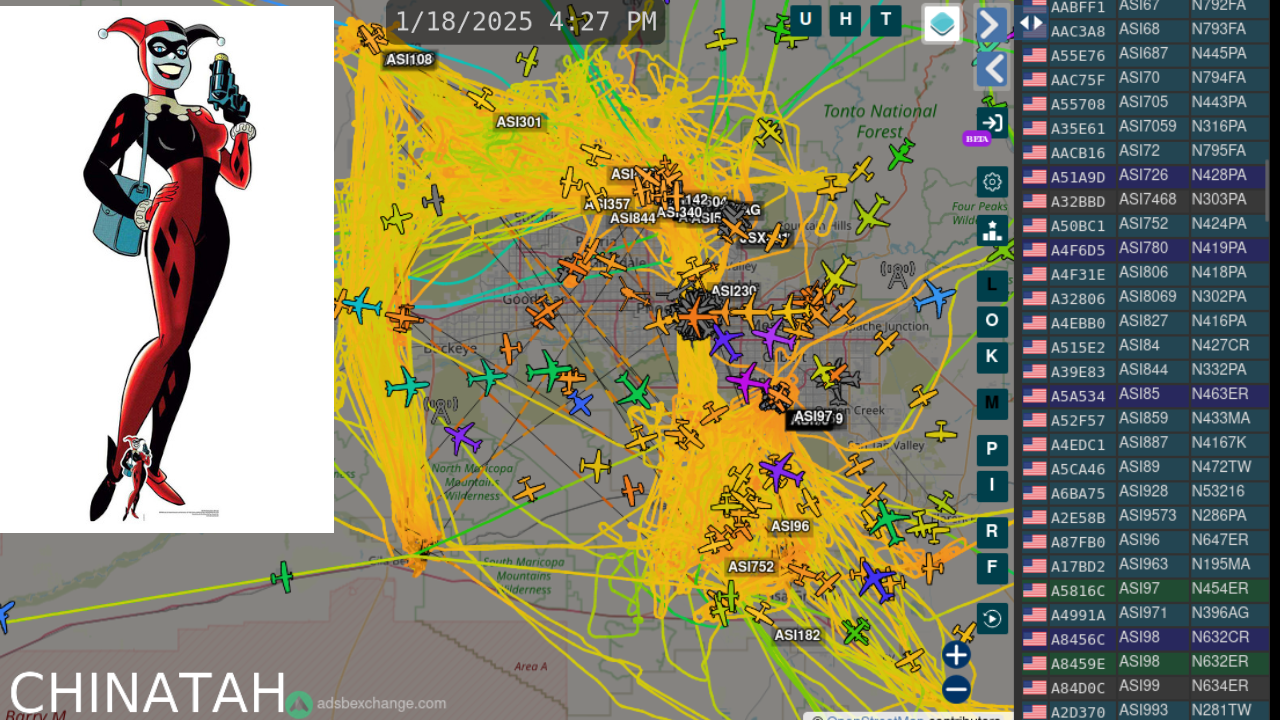Screen dimensions: 1280x720
Task: Click hex code AAC75F in the table
Action: click(x=1078, y=80)
